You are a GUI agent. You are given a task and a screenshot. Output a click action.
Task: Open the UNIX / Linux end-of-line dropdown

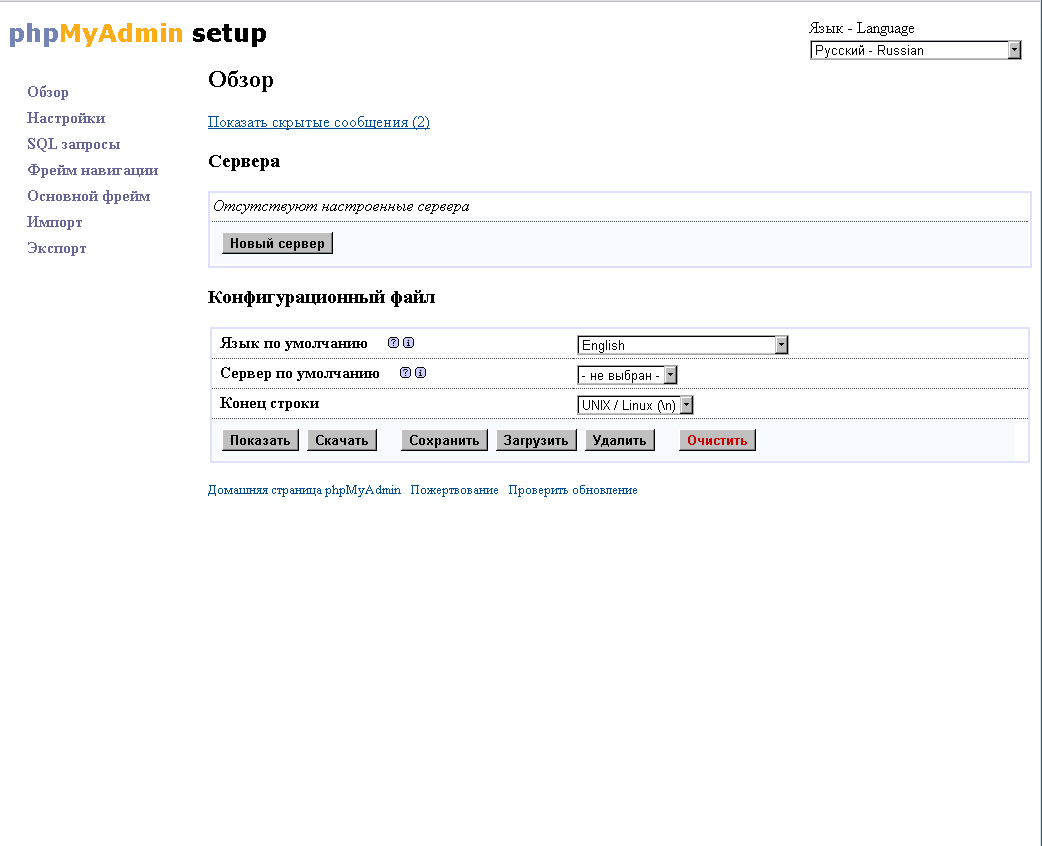[x=635, y=405]
